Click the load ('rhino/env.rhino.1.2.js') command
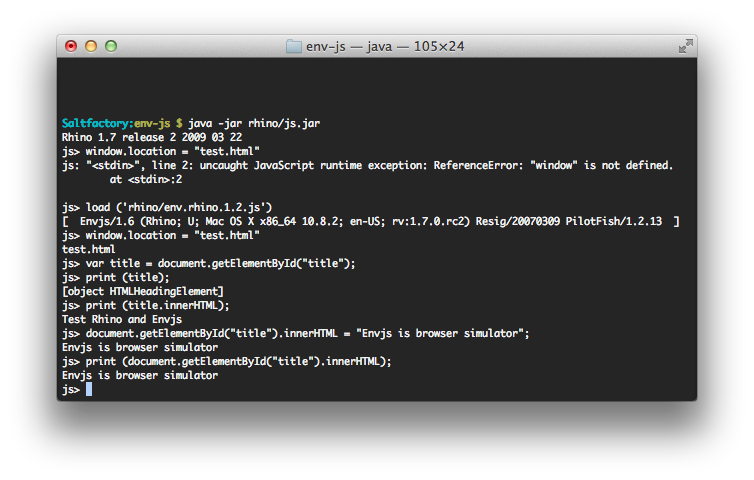The height and width of the screenshot is (480, 754). (179, 208)
